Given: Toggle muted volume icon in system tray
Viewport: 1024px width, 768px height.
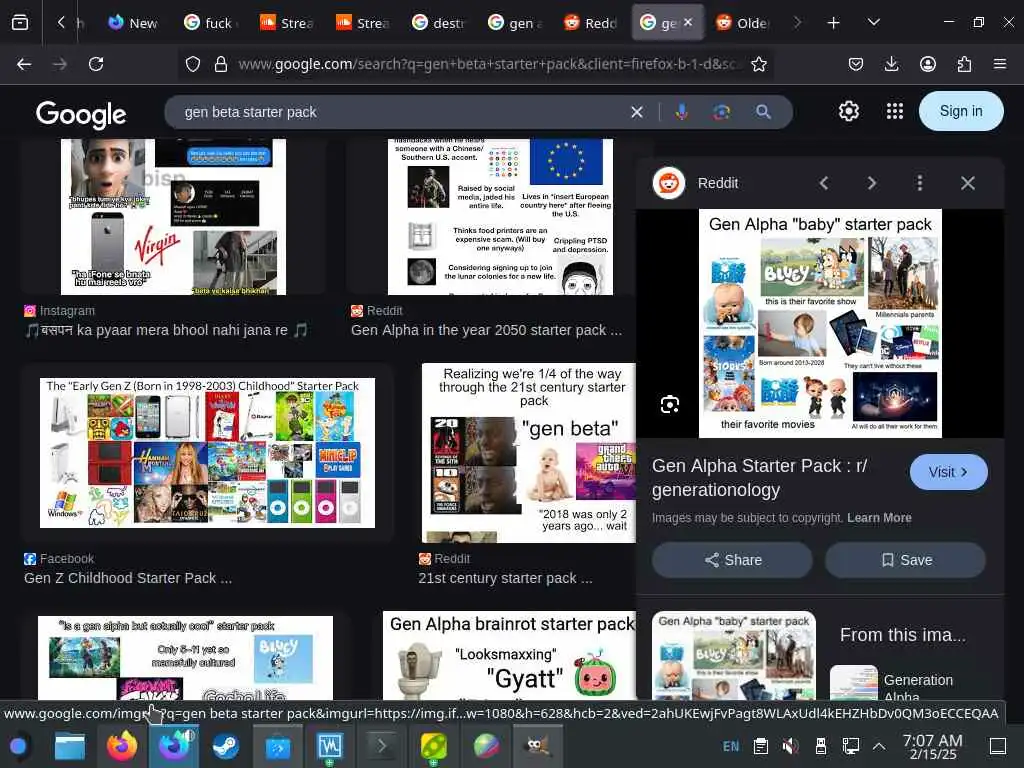Looking at the screenshot, I should (790, 746).
